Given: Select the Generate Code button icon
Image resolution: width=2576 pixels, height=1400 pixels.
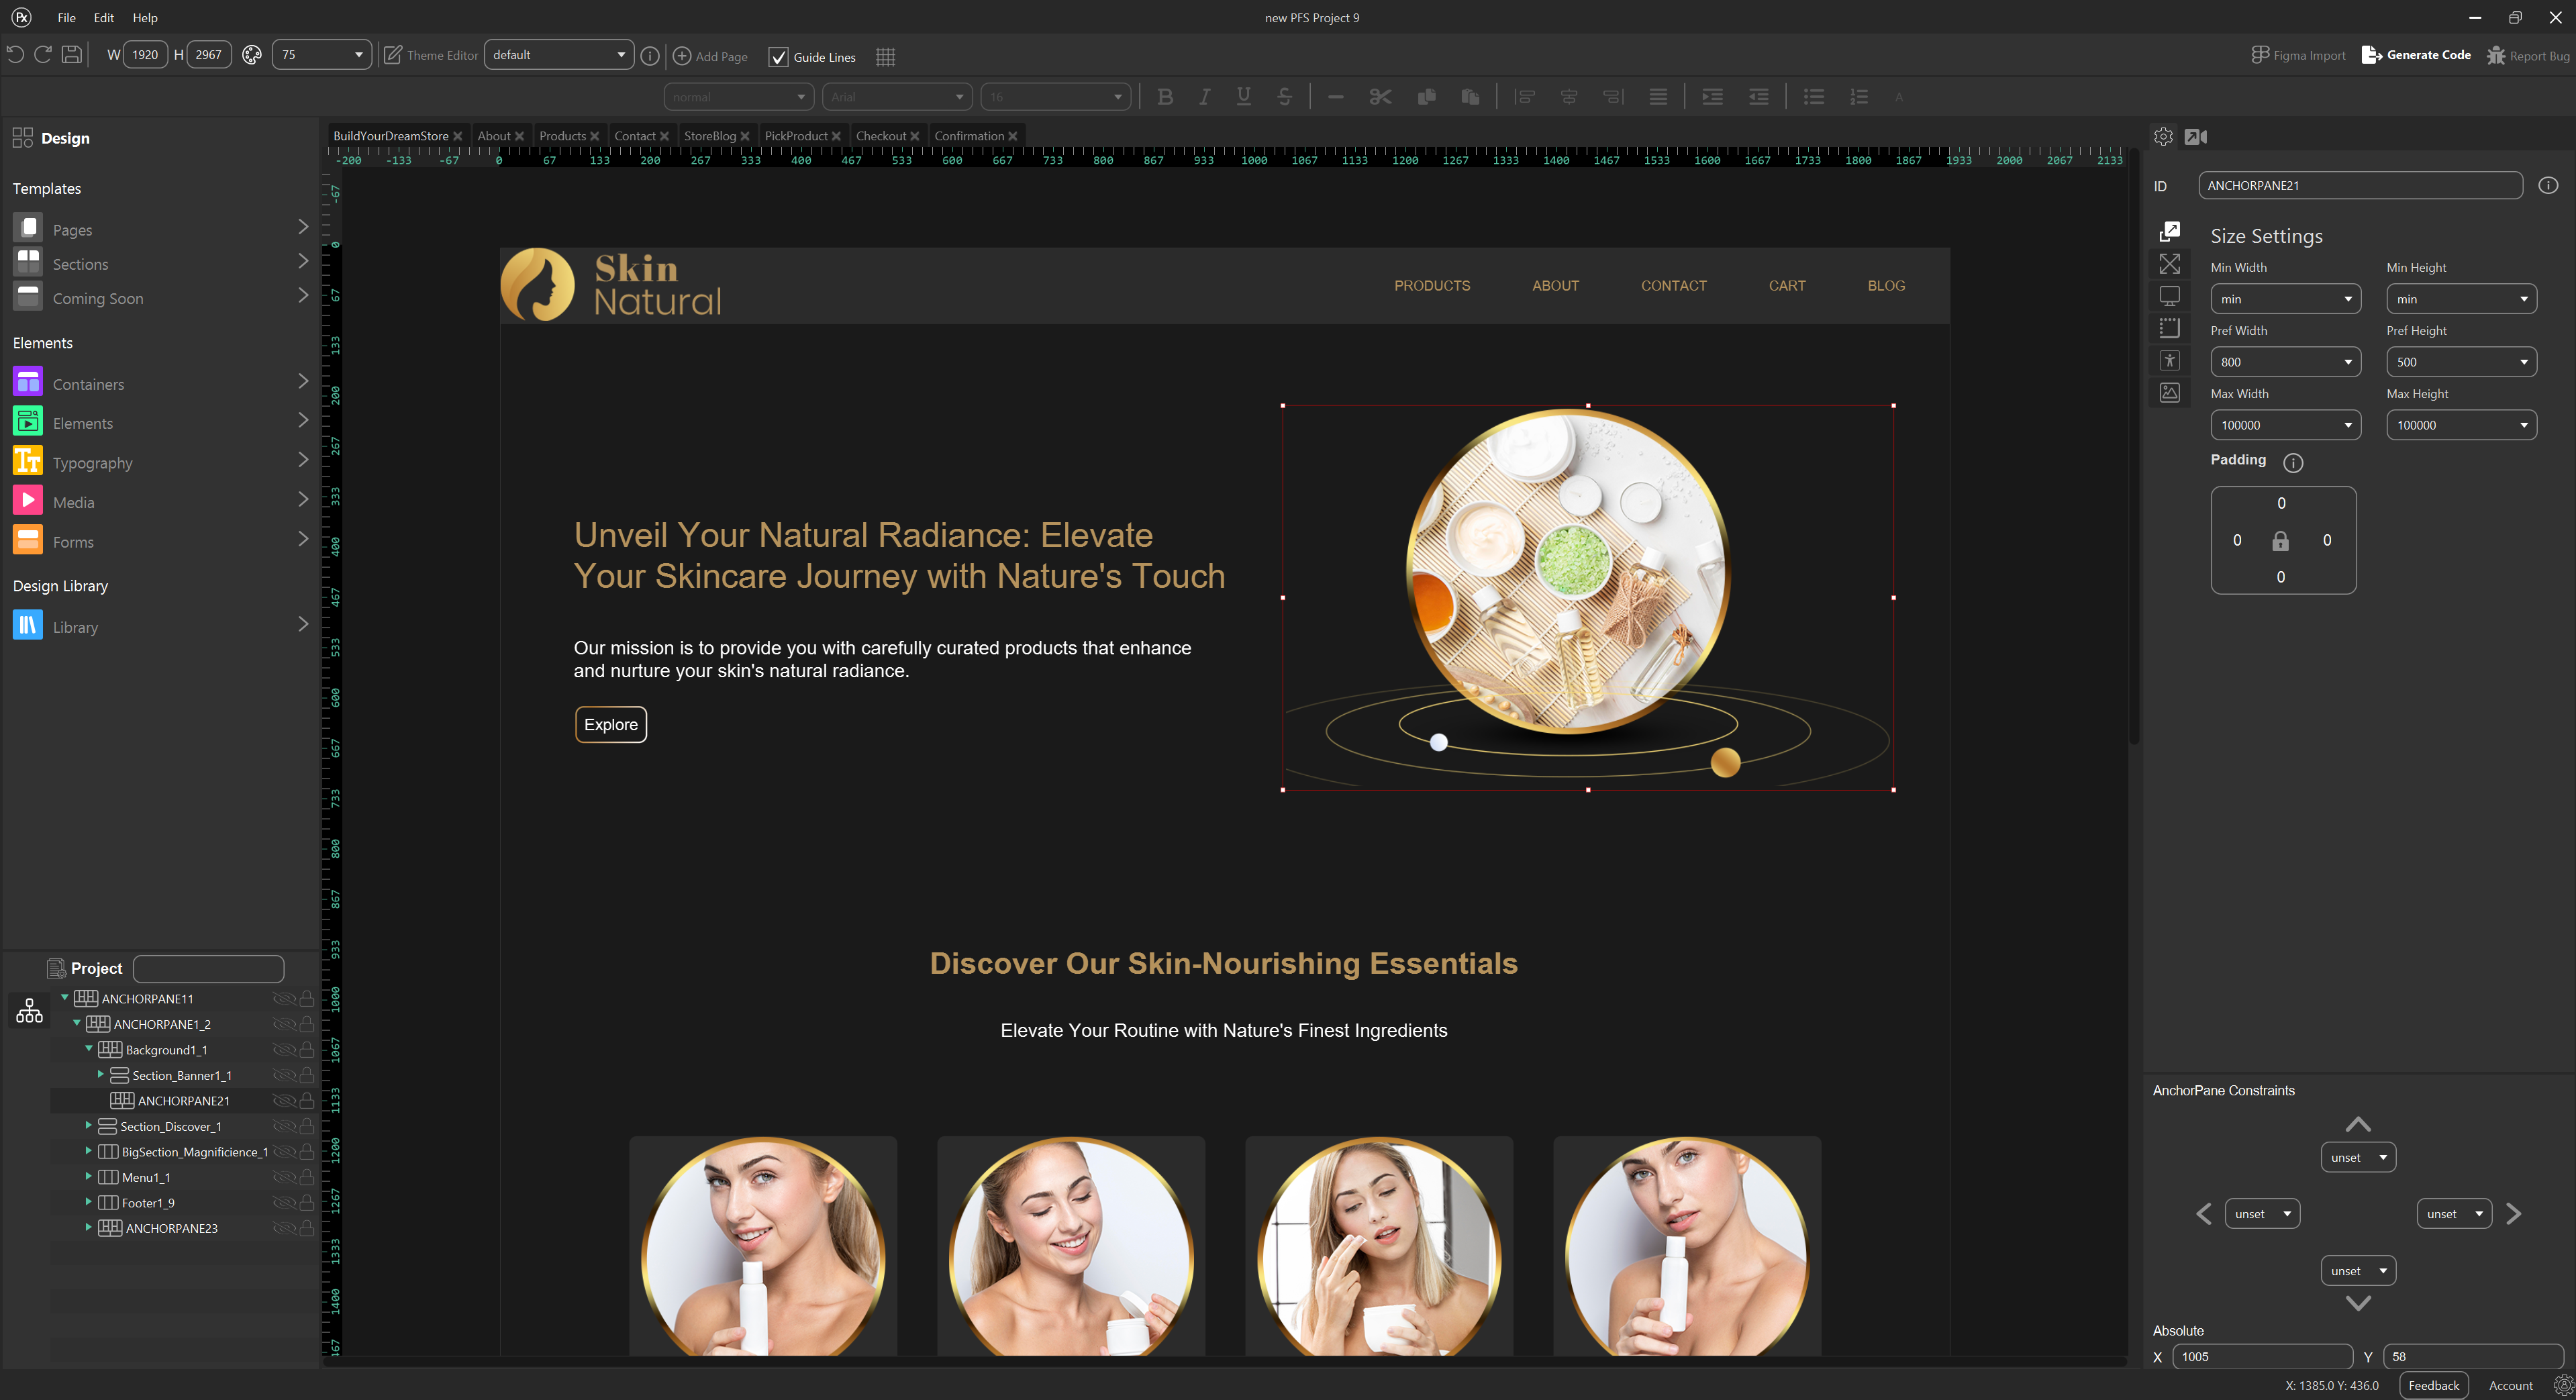Looking at the screenshot, I should 2371,55.
